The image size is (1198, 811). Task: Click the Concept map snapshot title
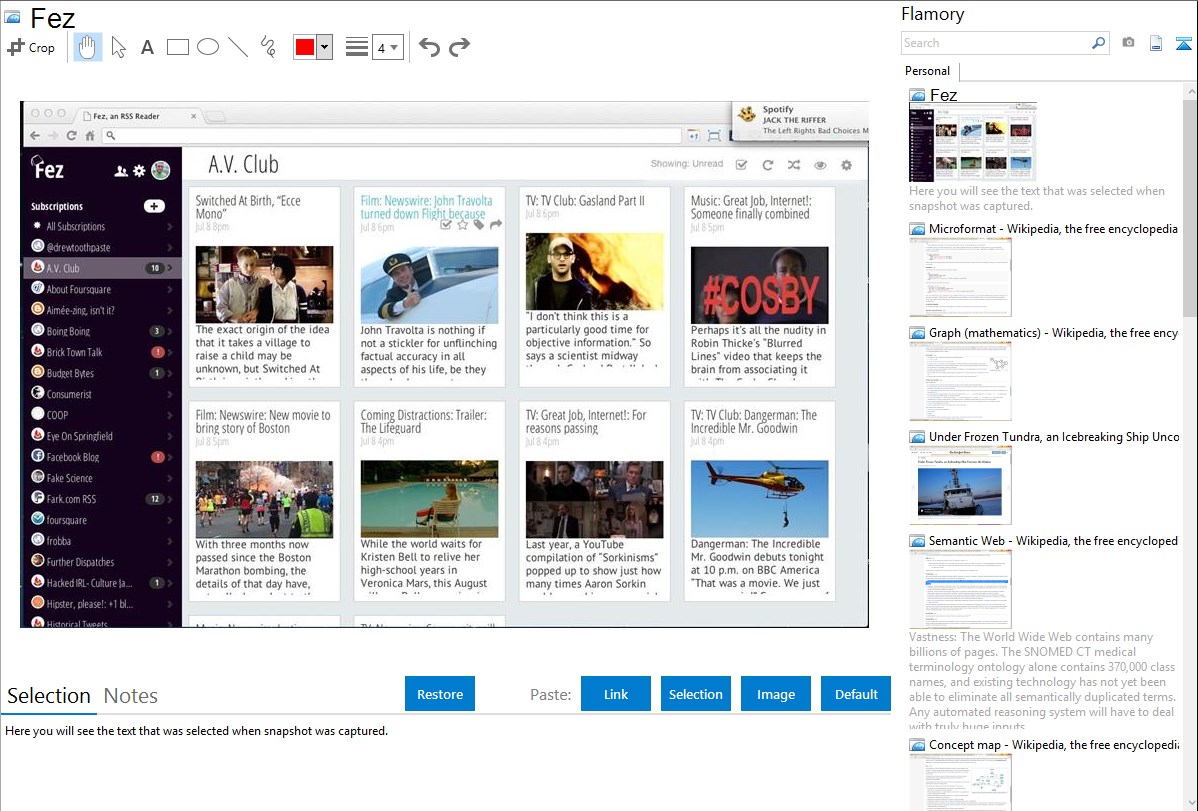tap(1053, 745)
